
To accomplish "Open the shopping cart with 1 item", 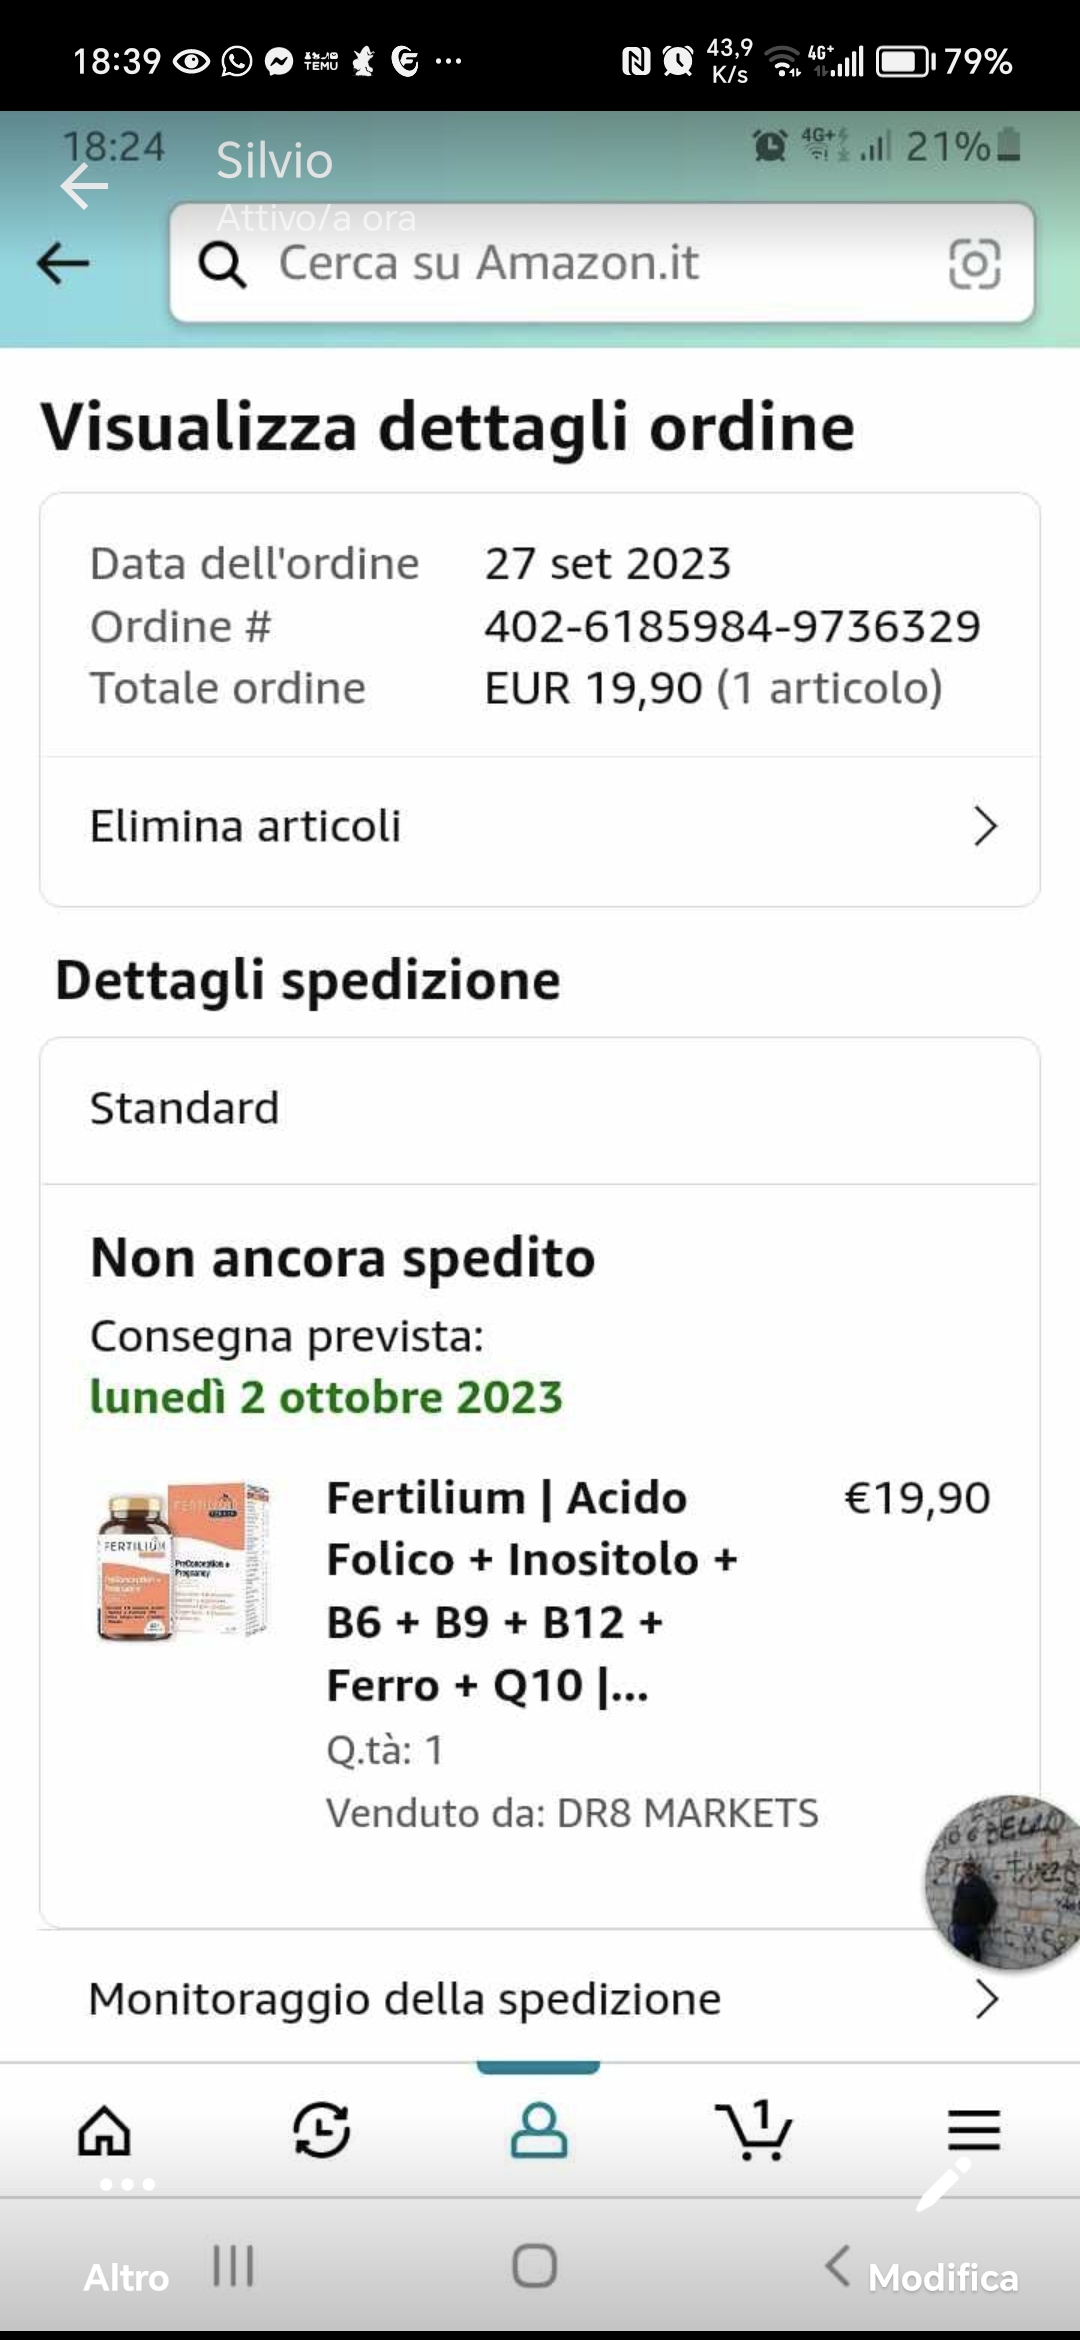I will coord(754,2129).
